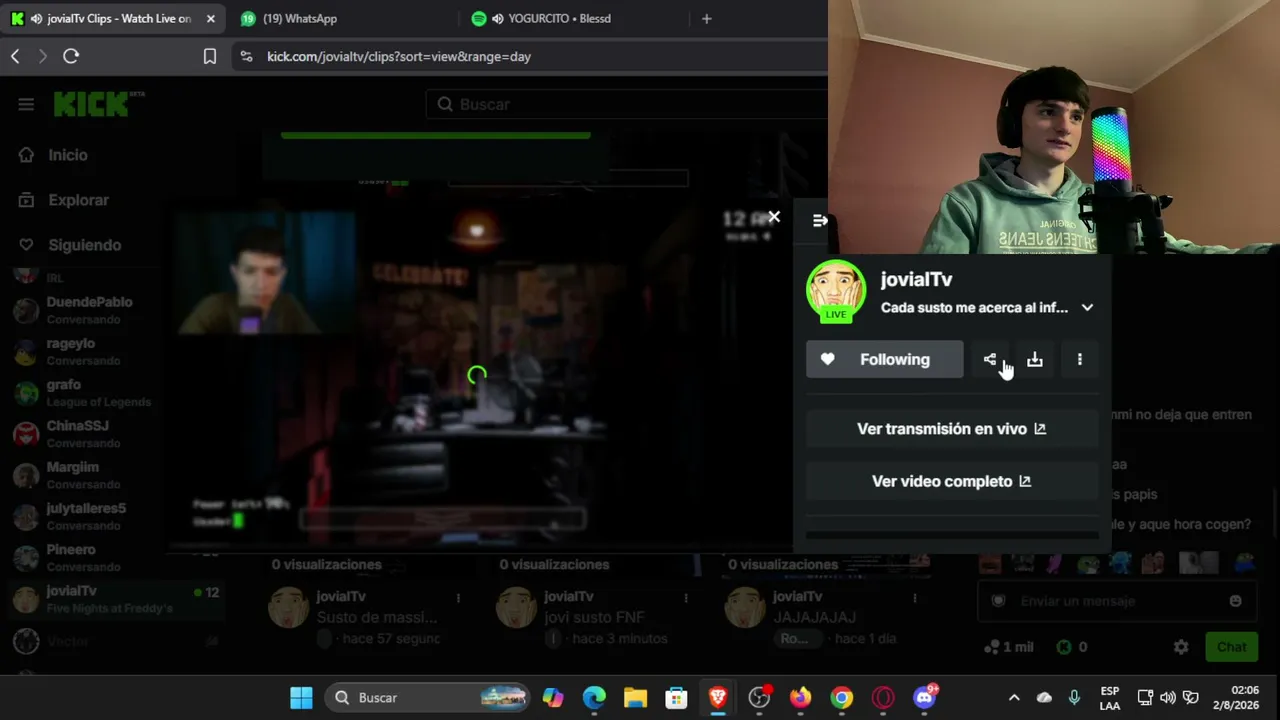Open rageylo channel in sidebar

click(115, 351)
